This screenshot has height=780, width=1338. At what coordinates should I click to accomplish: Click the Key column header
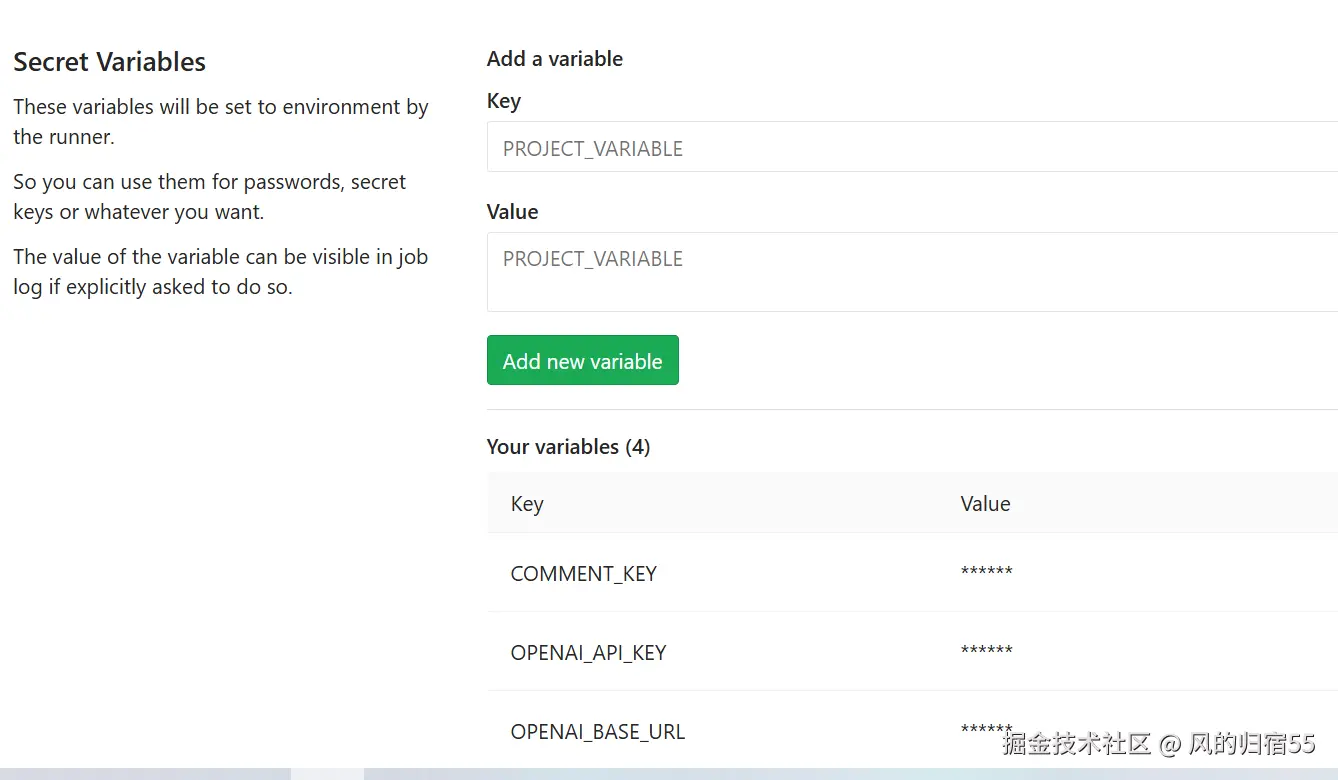coord(527,504)
